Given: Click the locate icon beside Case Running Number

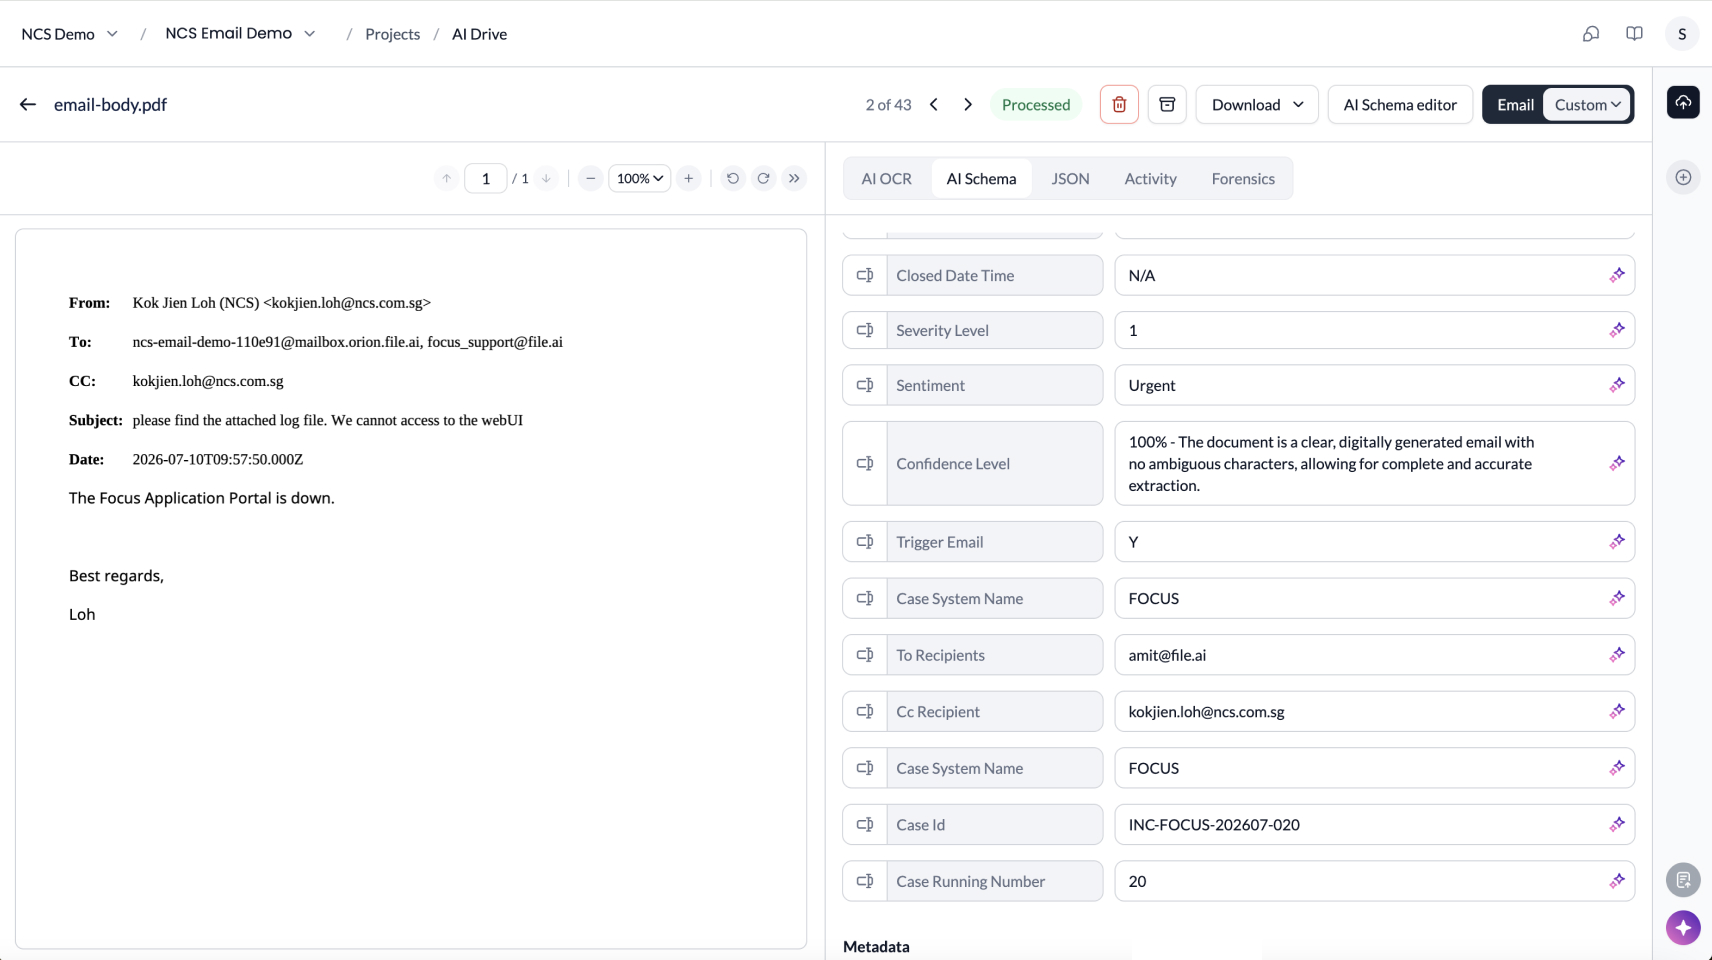Looking at the screenshot, I should pos(865,881).
